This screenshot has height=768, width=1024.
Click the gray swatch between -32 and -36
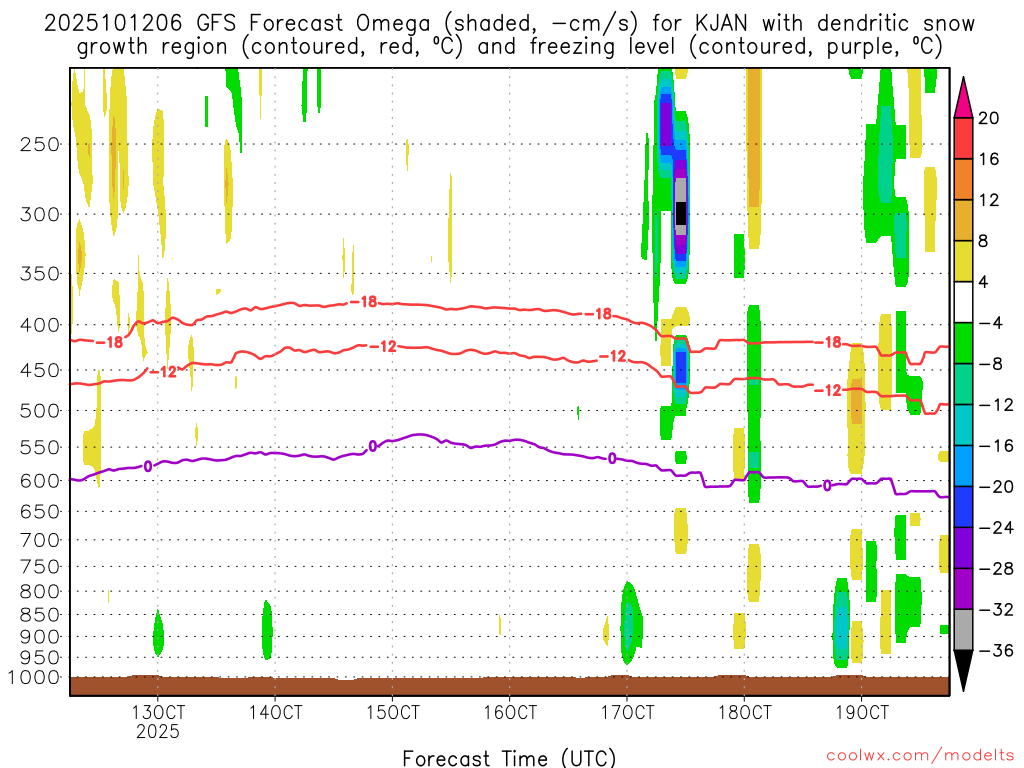point(963,630)
